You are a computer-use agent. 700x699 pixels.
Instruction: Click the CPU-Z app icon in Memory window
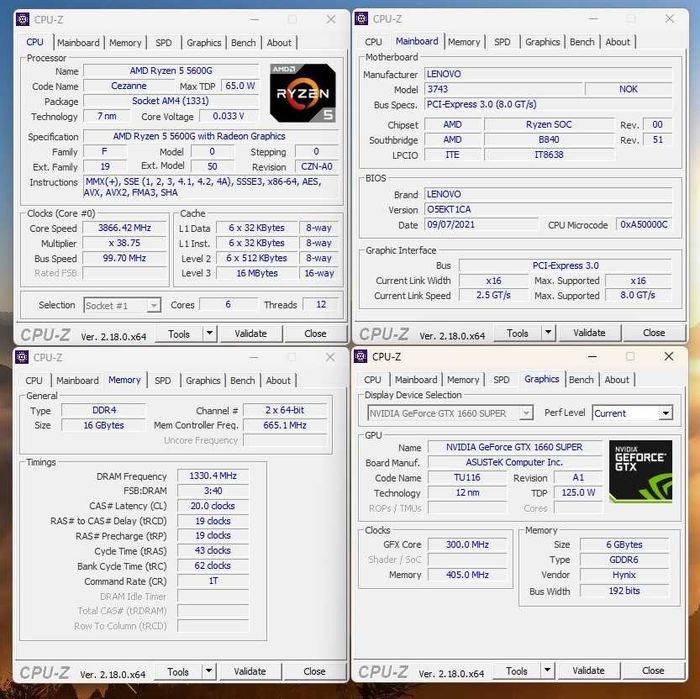click(x=22, y=357)
